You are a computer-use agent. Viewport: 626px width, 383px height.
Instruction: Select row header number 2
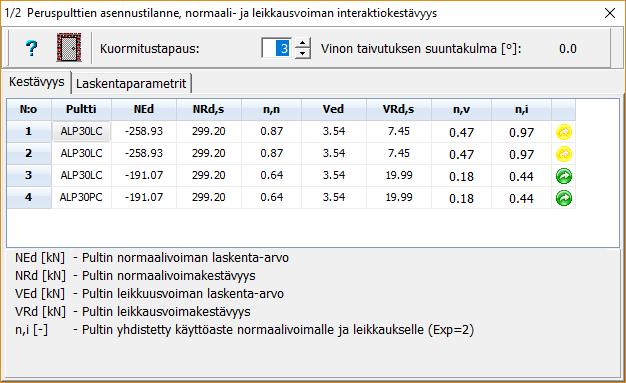(x=28, y=153)
